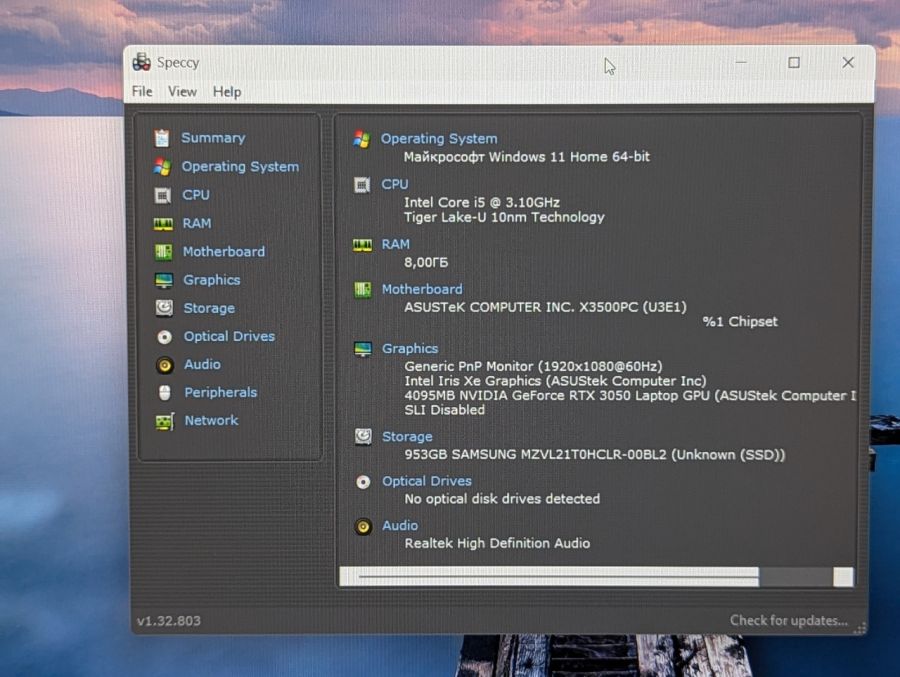Click the Audio speaker icon in summary panel

click(x=363, y=526)
